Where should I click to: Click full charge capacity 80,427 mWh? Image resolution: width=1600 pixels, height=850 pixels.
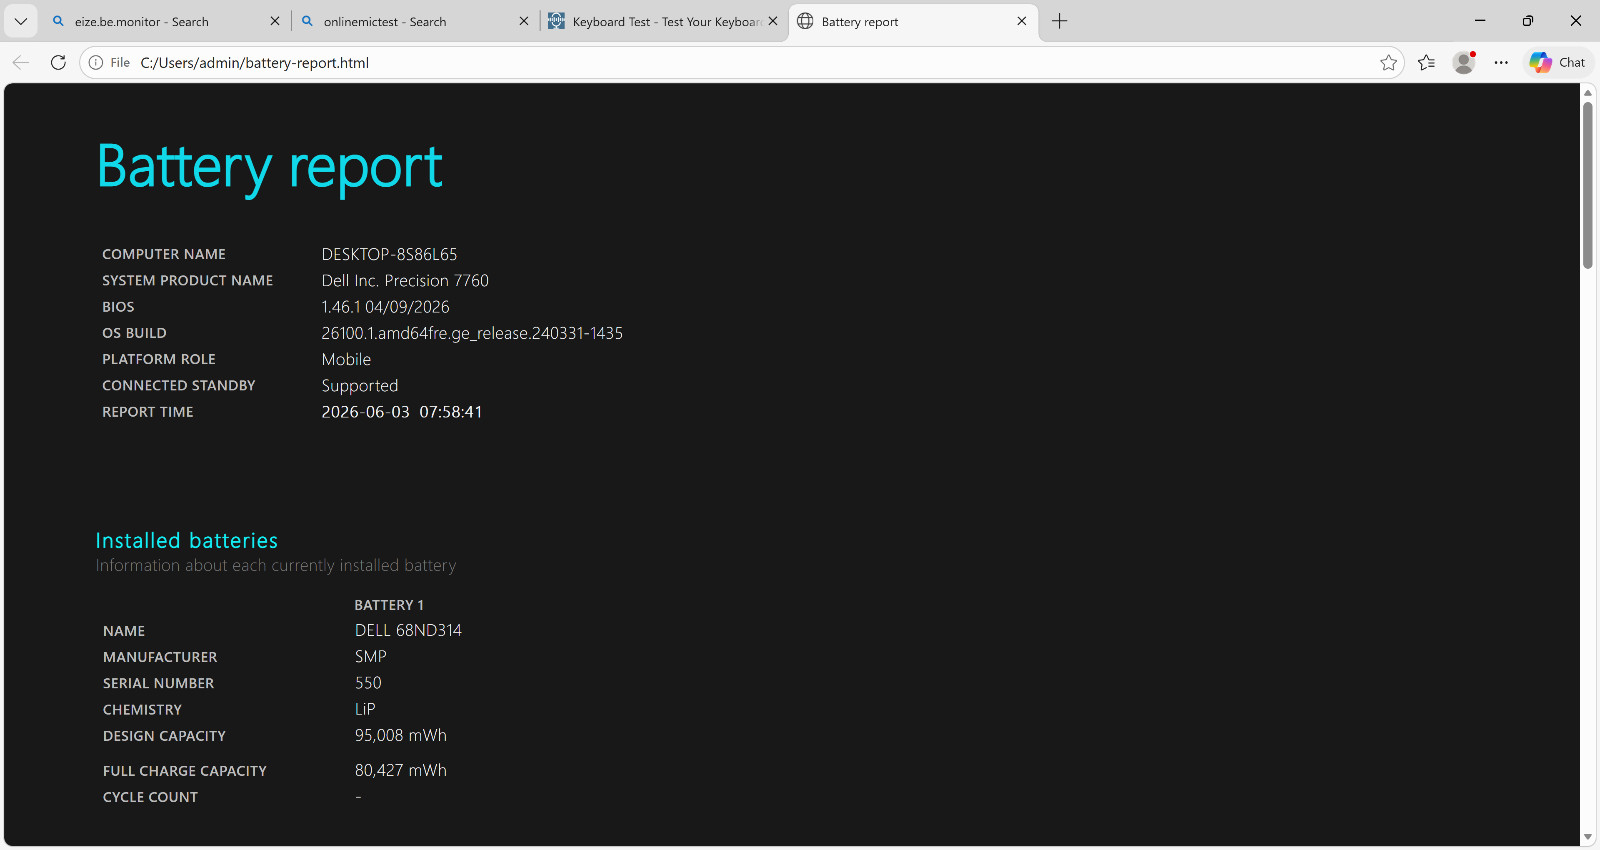(401, 770)
